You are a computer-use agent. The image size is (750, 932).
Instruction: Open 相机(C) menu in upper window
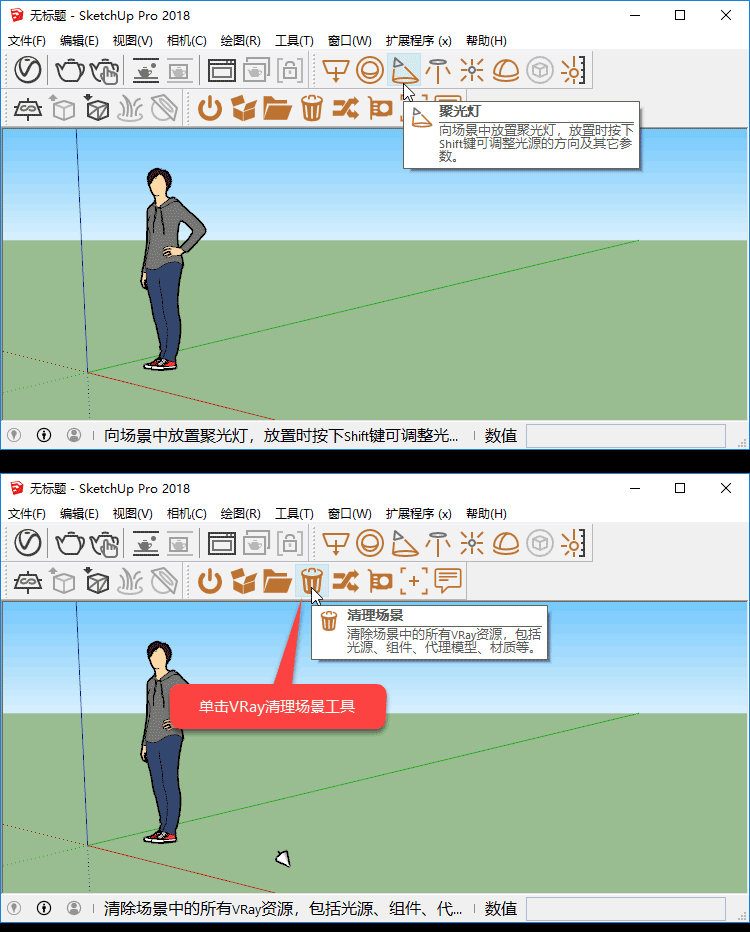tap(187, 40)
